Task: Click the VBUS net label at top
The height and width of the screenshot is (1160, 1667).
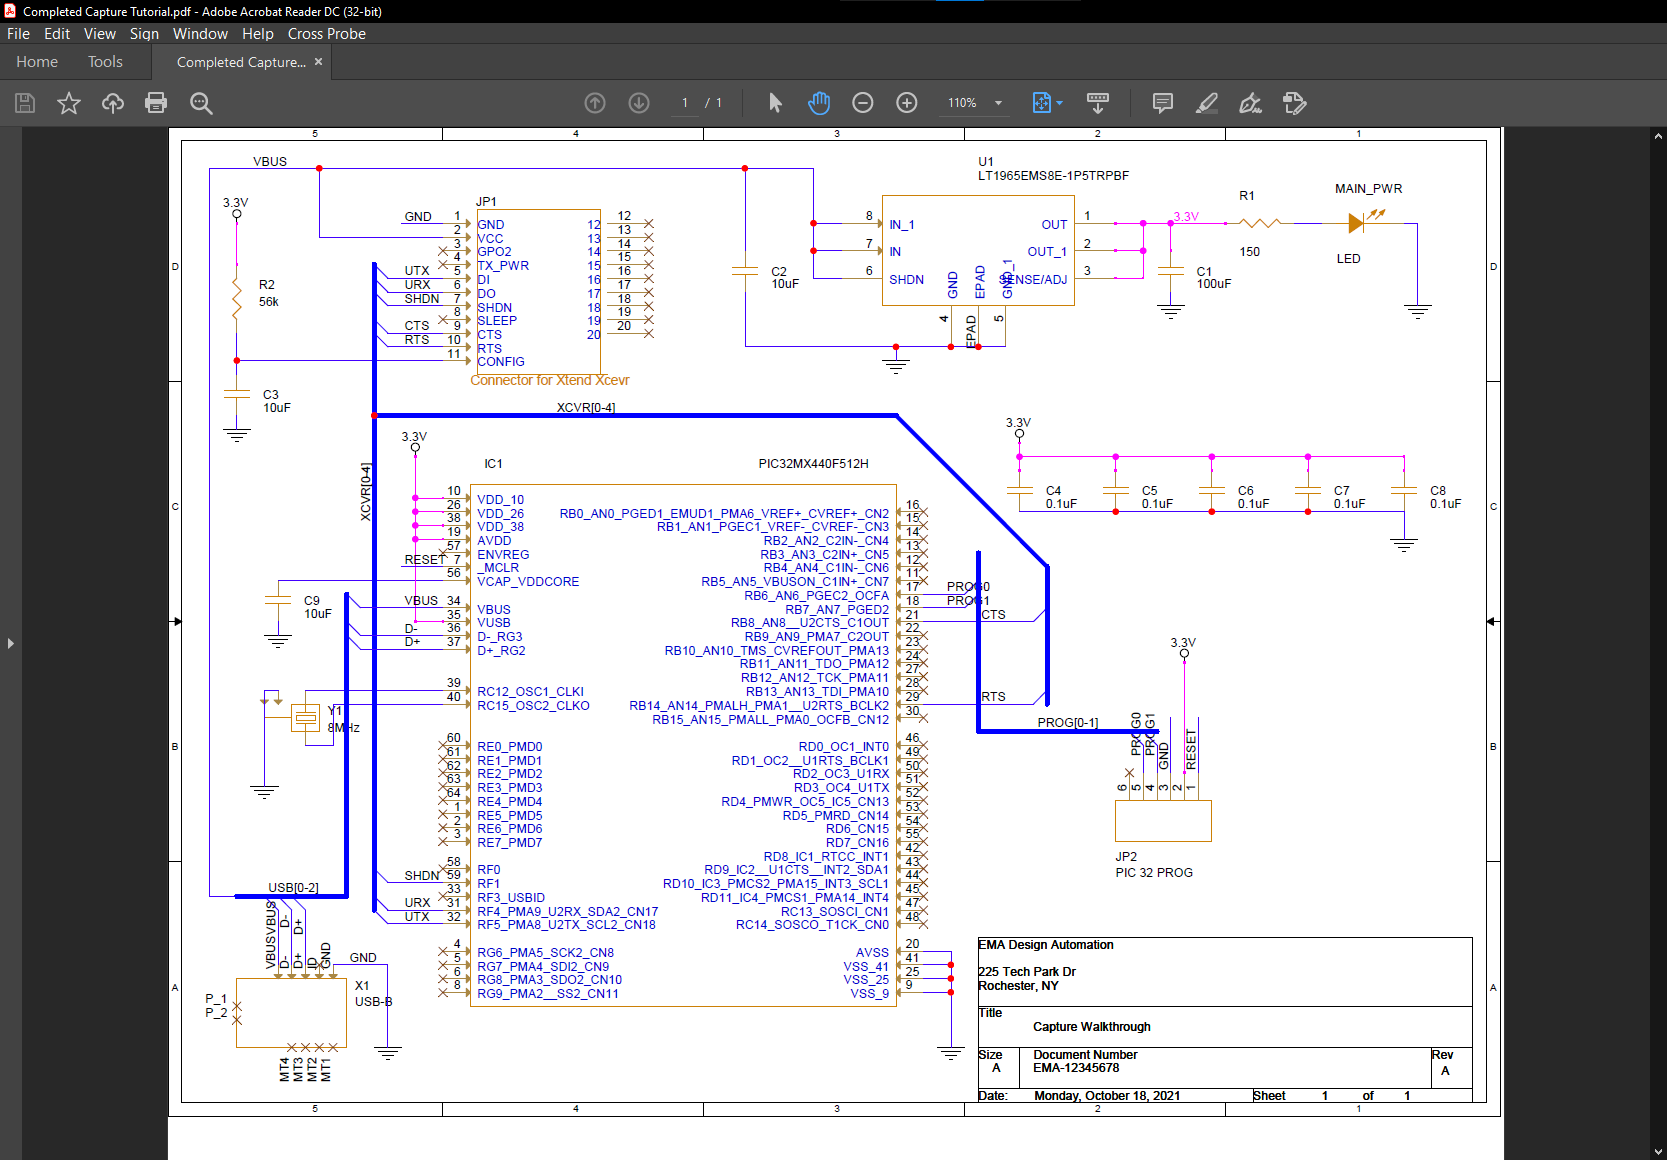Action: (270, 162)
